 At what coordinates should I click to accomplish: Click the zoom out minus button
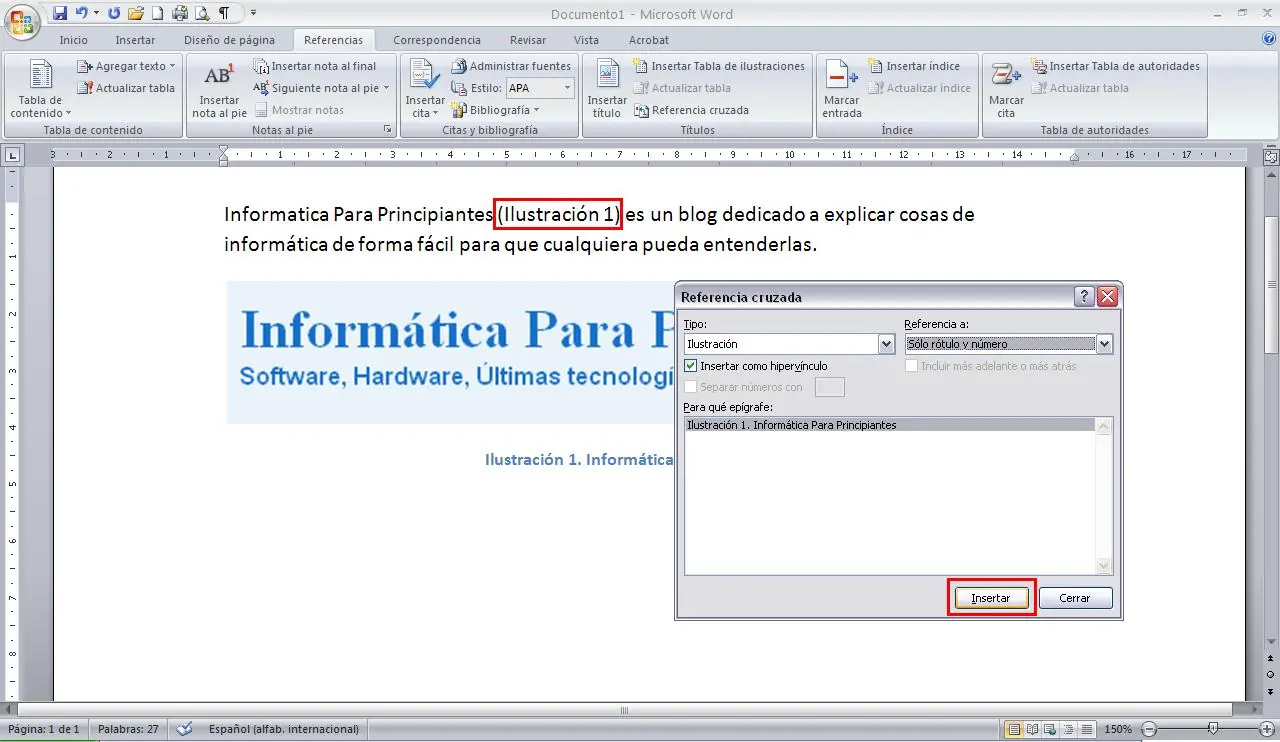[x=1149, y=729]
